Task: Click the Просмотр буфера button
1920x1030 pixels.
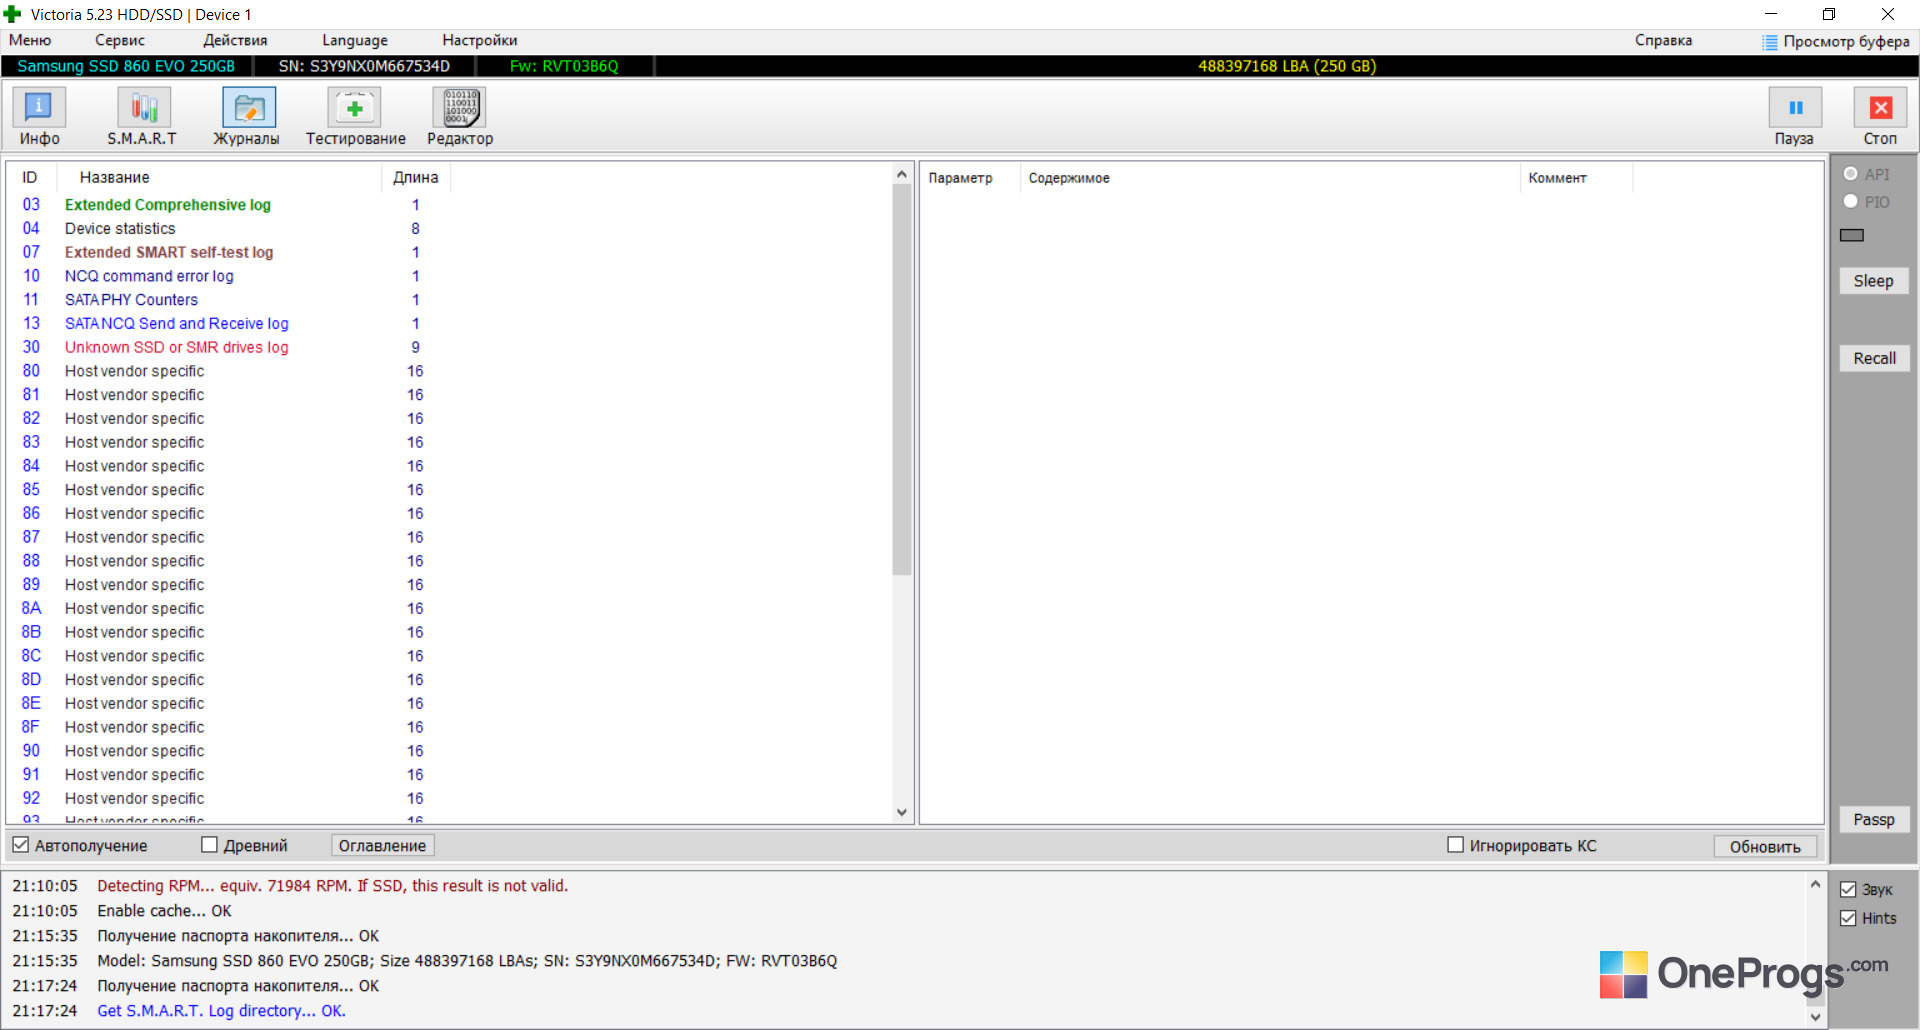Action: point(1836,42)
